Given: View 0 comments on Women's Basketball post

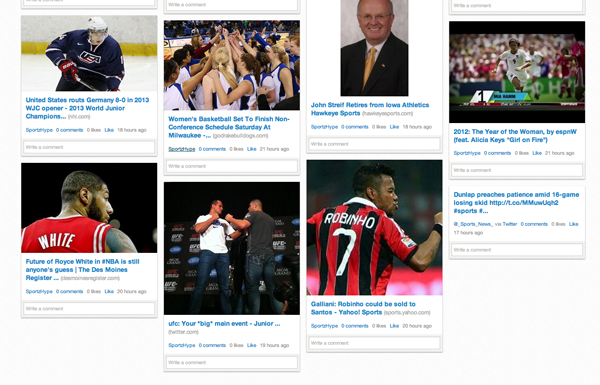Looking at the screenshot, I should click(x=212, y=149).
